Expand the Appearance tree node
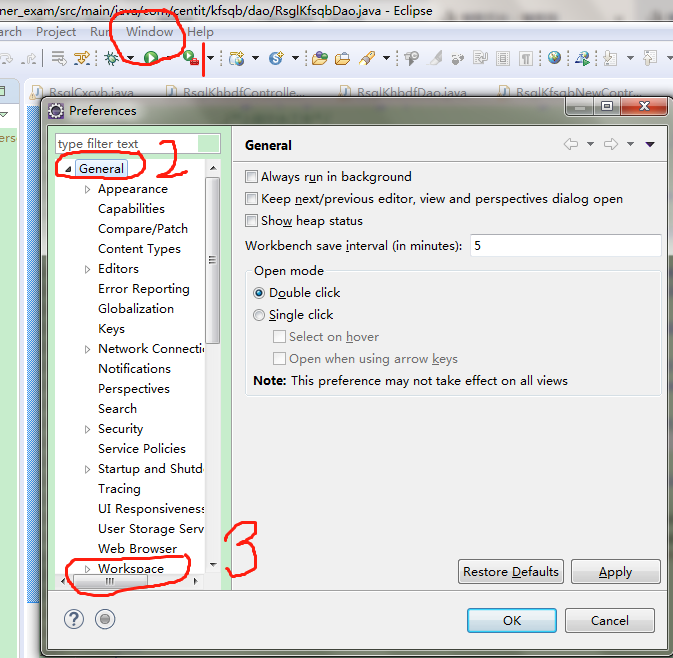Image resolution: width=673 pixels, height=658 pixels. (88, 189)
